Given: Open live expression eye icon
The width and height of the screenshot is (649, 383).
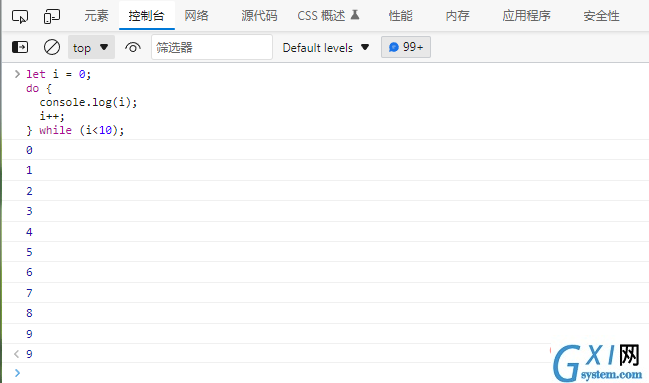Looking at the screenshot, I should (132, 48).
